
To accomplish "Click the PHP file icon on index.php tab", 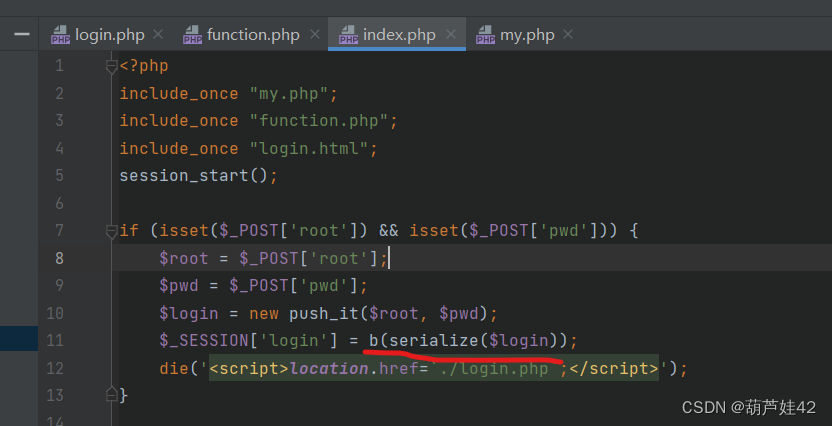I will [349, 35].
